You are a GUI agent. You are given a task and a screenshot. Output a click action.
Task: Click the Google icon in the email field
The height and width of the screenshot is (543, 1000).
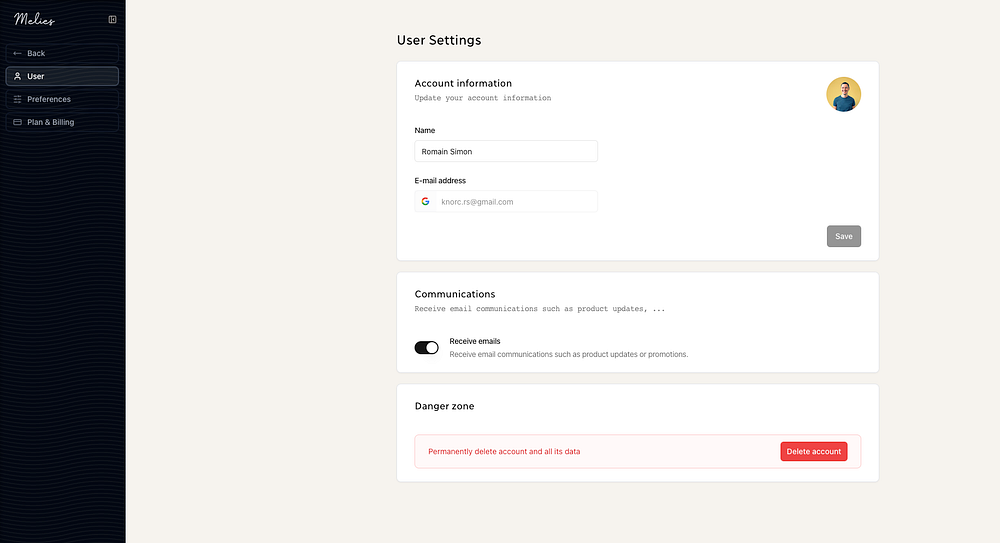pos(426,201)
